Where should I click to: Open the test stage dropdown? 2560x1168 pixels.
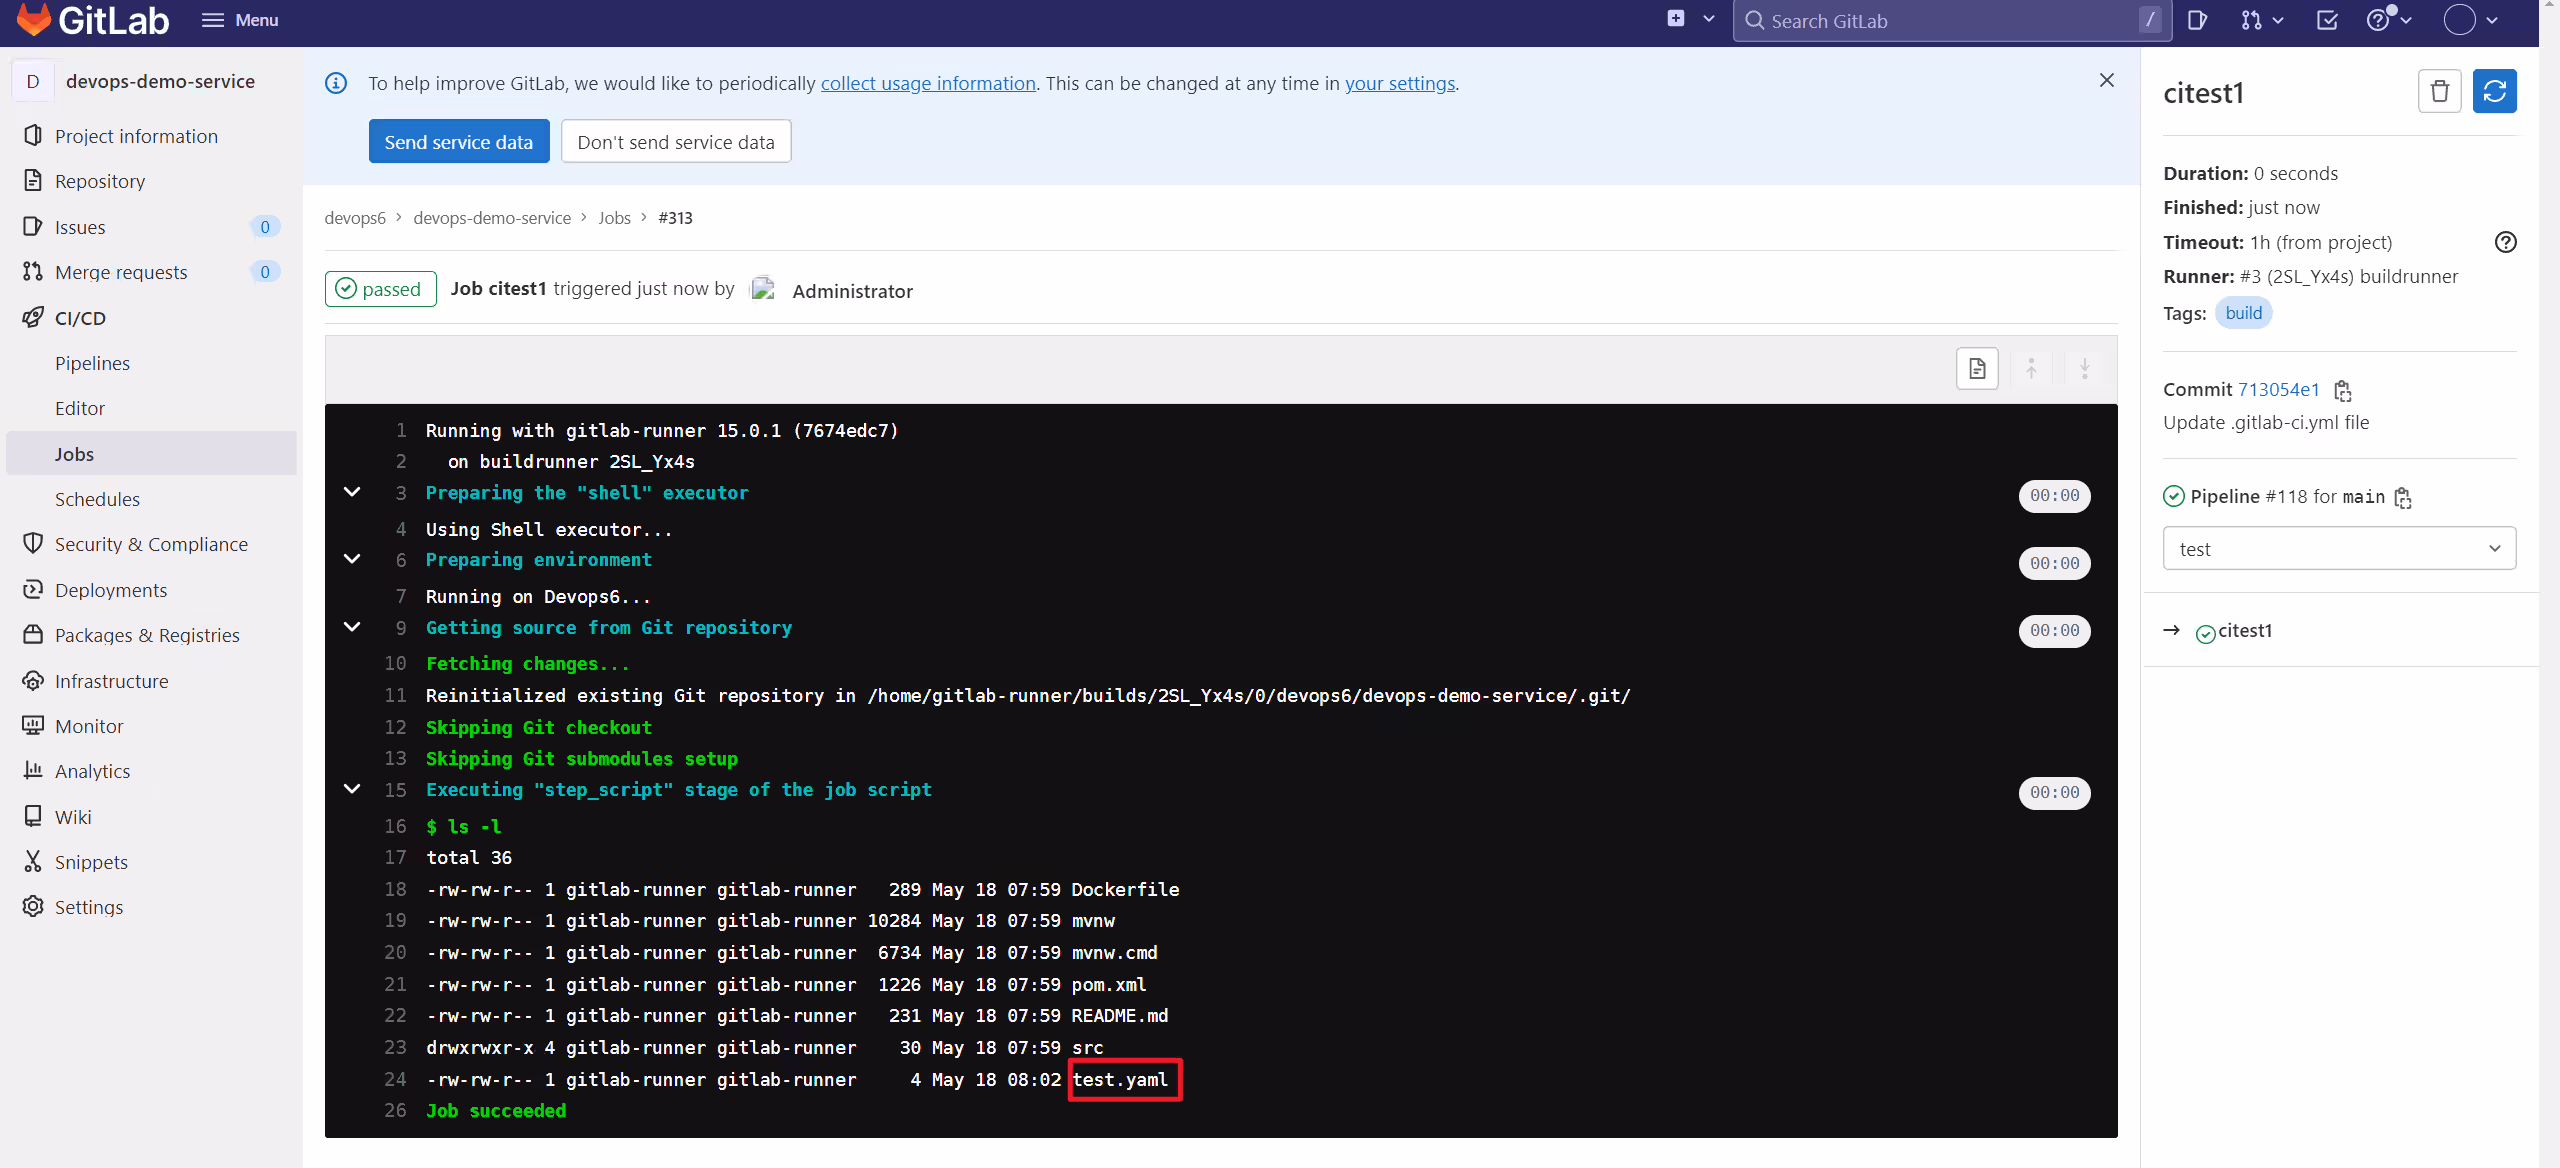[x=2339, y=548]
